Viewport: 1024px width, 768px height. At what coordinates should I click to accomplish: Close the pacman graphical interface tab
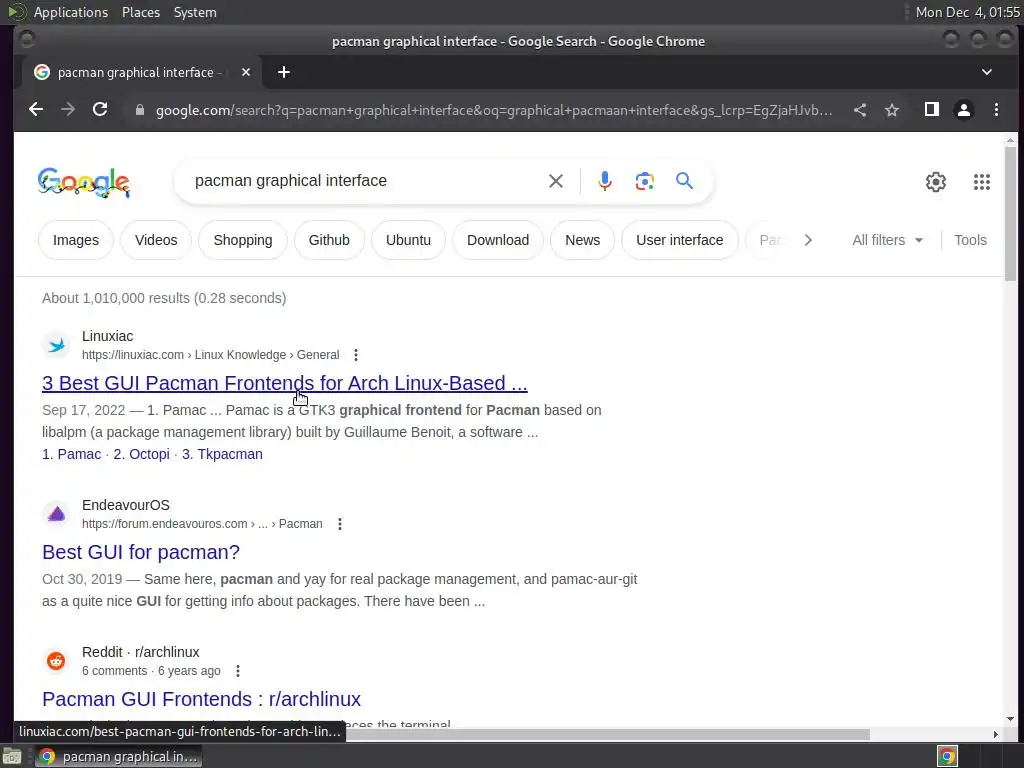pyautogui.click(x=246, y=72)
